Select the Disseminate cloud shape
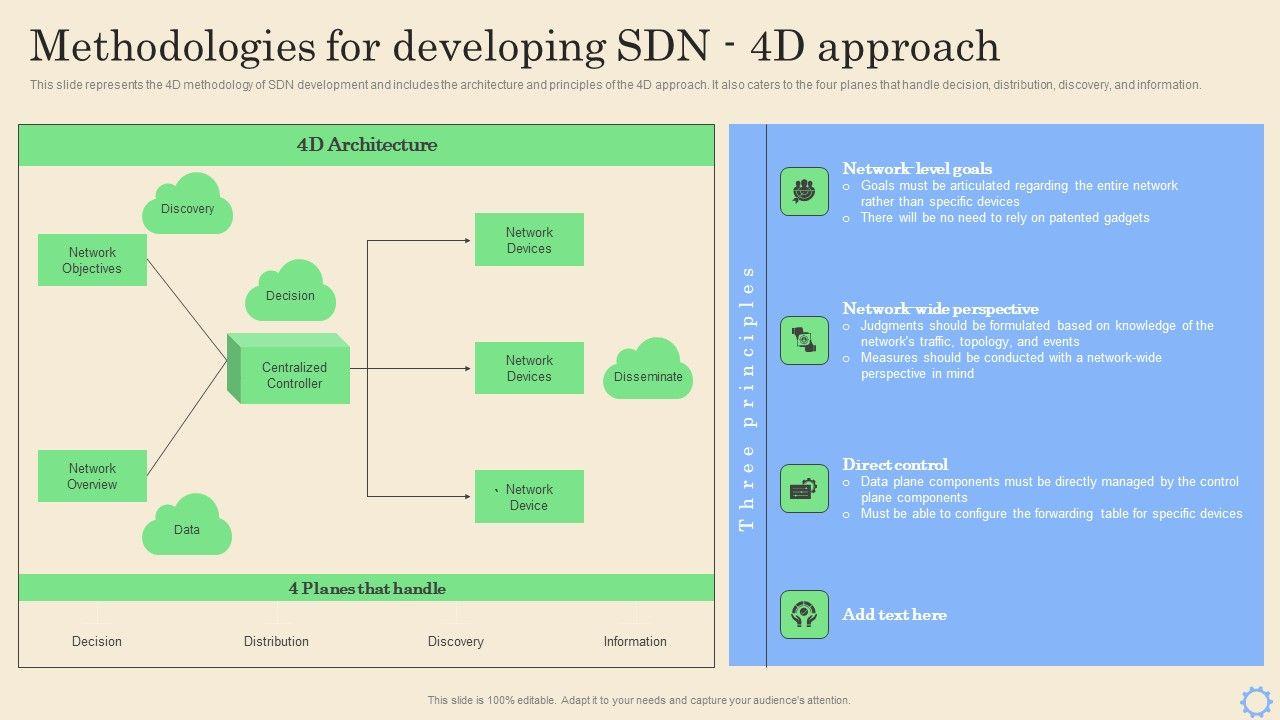Image resolution: width=1280 pixels, height=720 pixels. [648, 372]
